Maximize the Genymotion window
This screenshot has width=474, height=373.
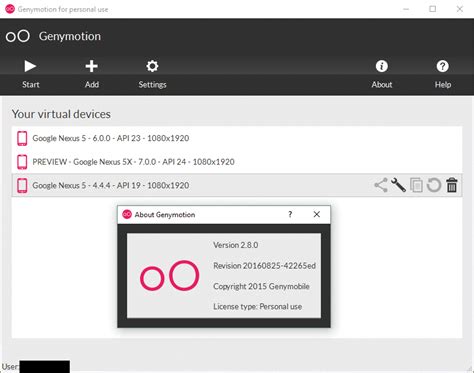tap(433, 9)
